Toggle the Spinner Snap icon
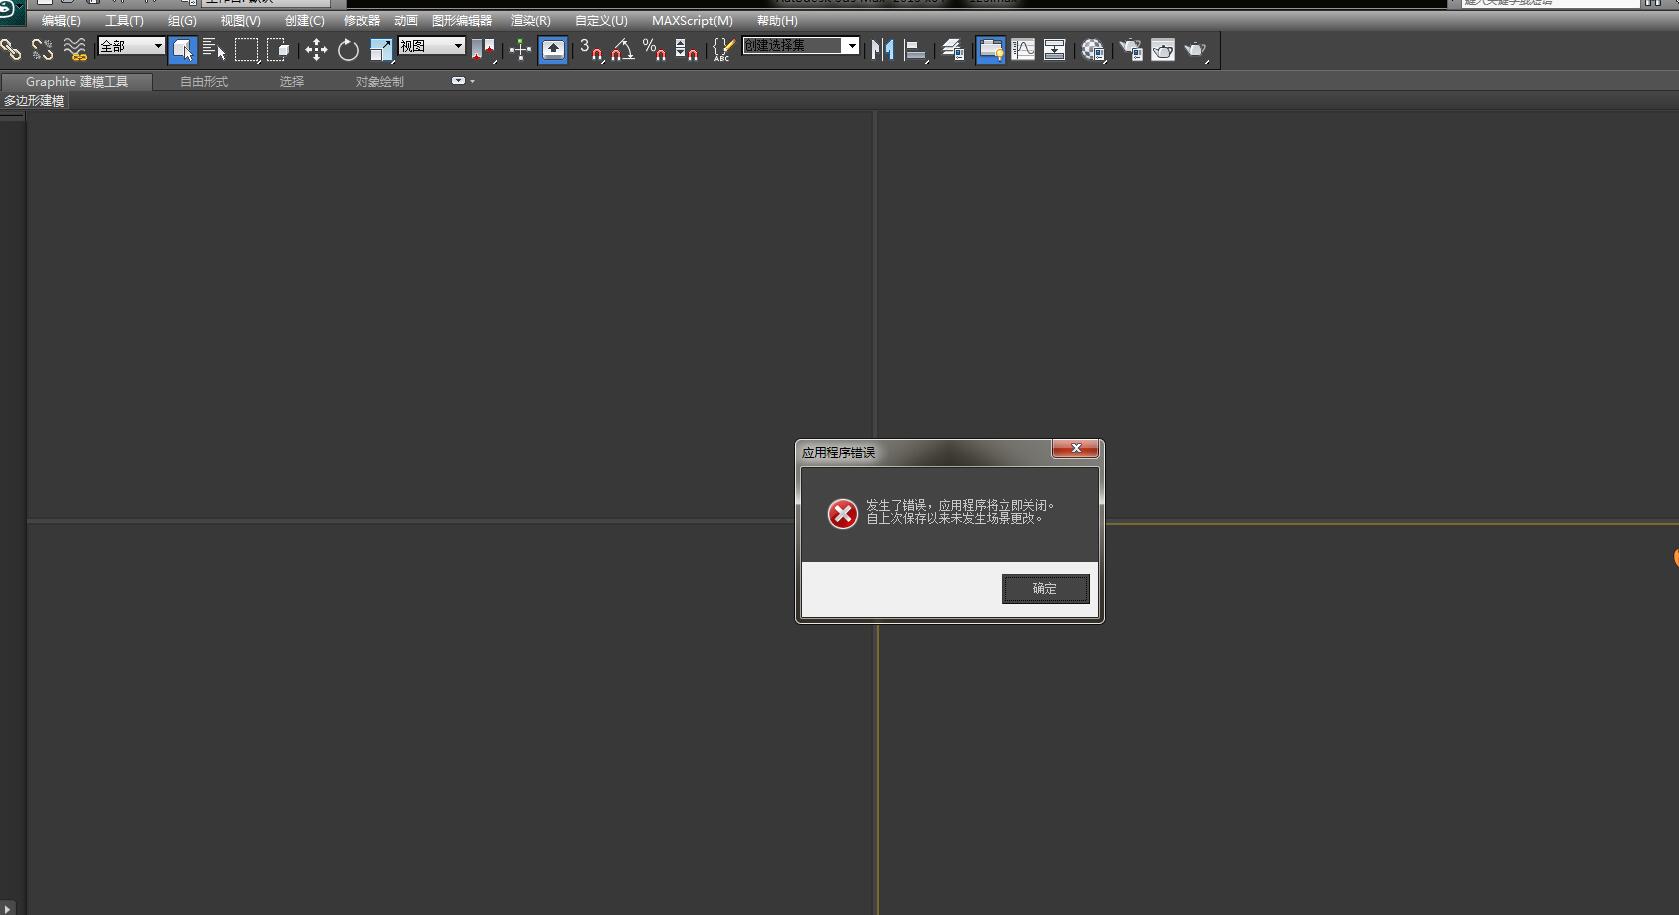 (687, 49)
